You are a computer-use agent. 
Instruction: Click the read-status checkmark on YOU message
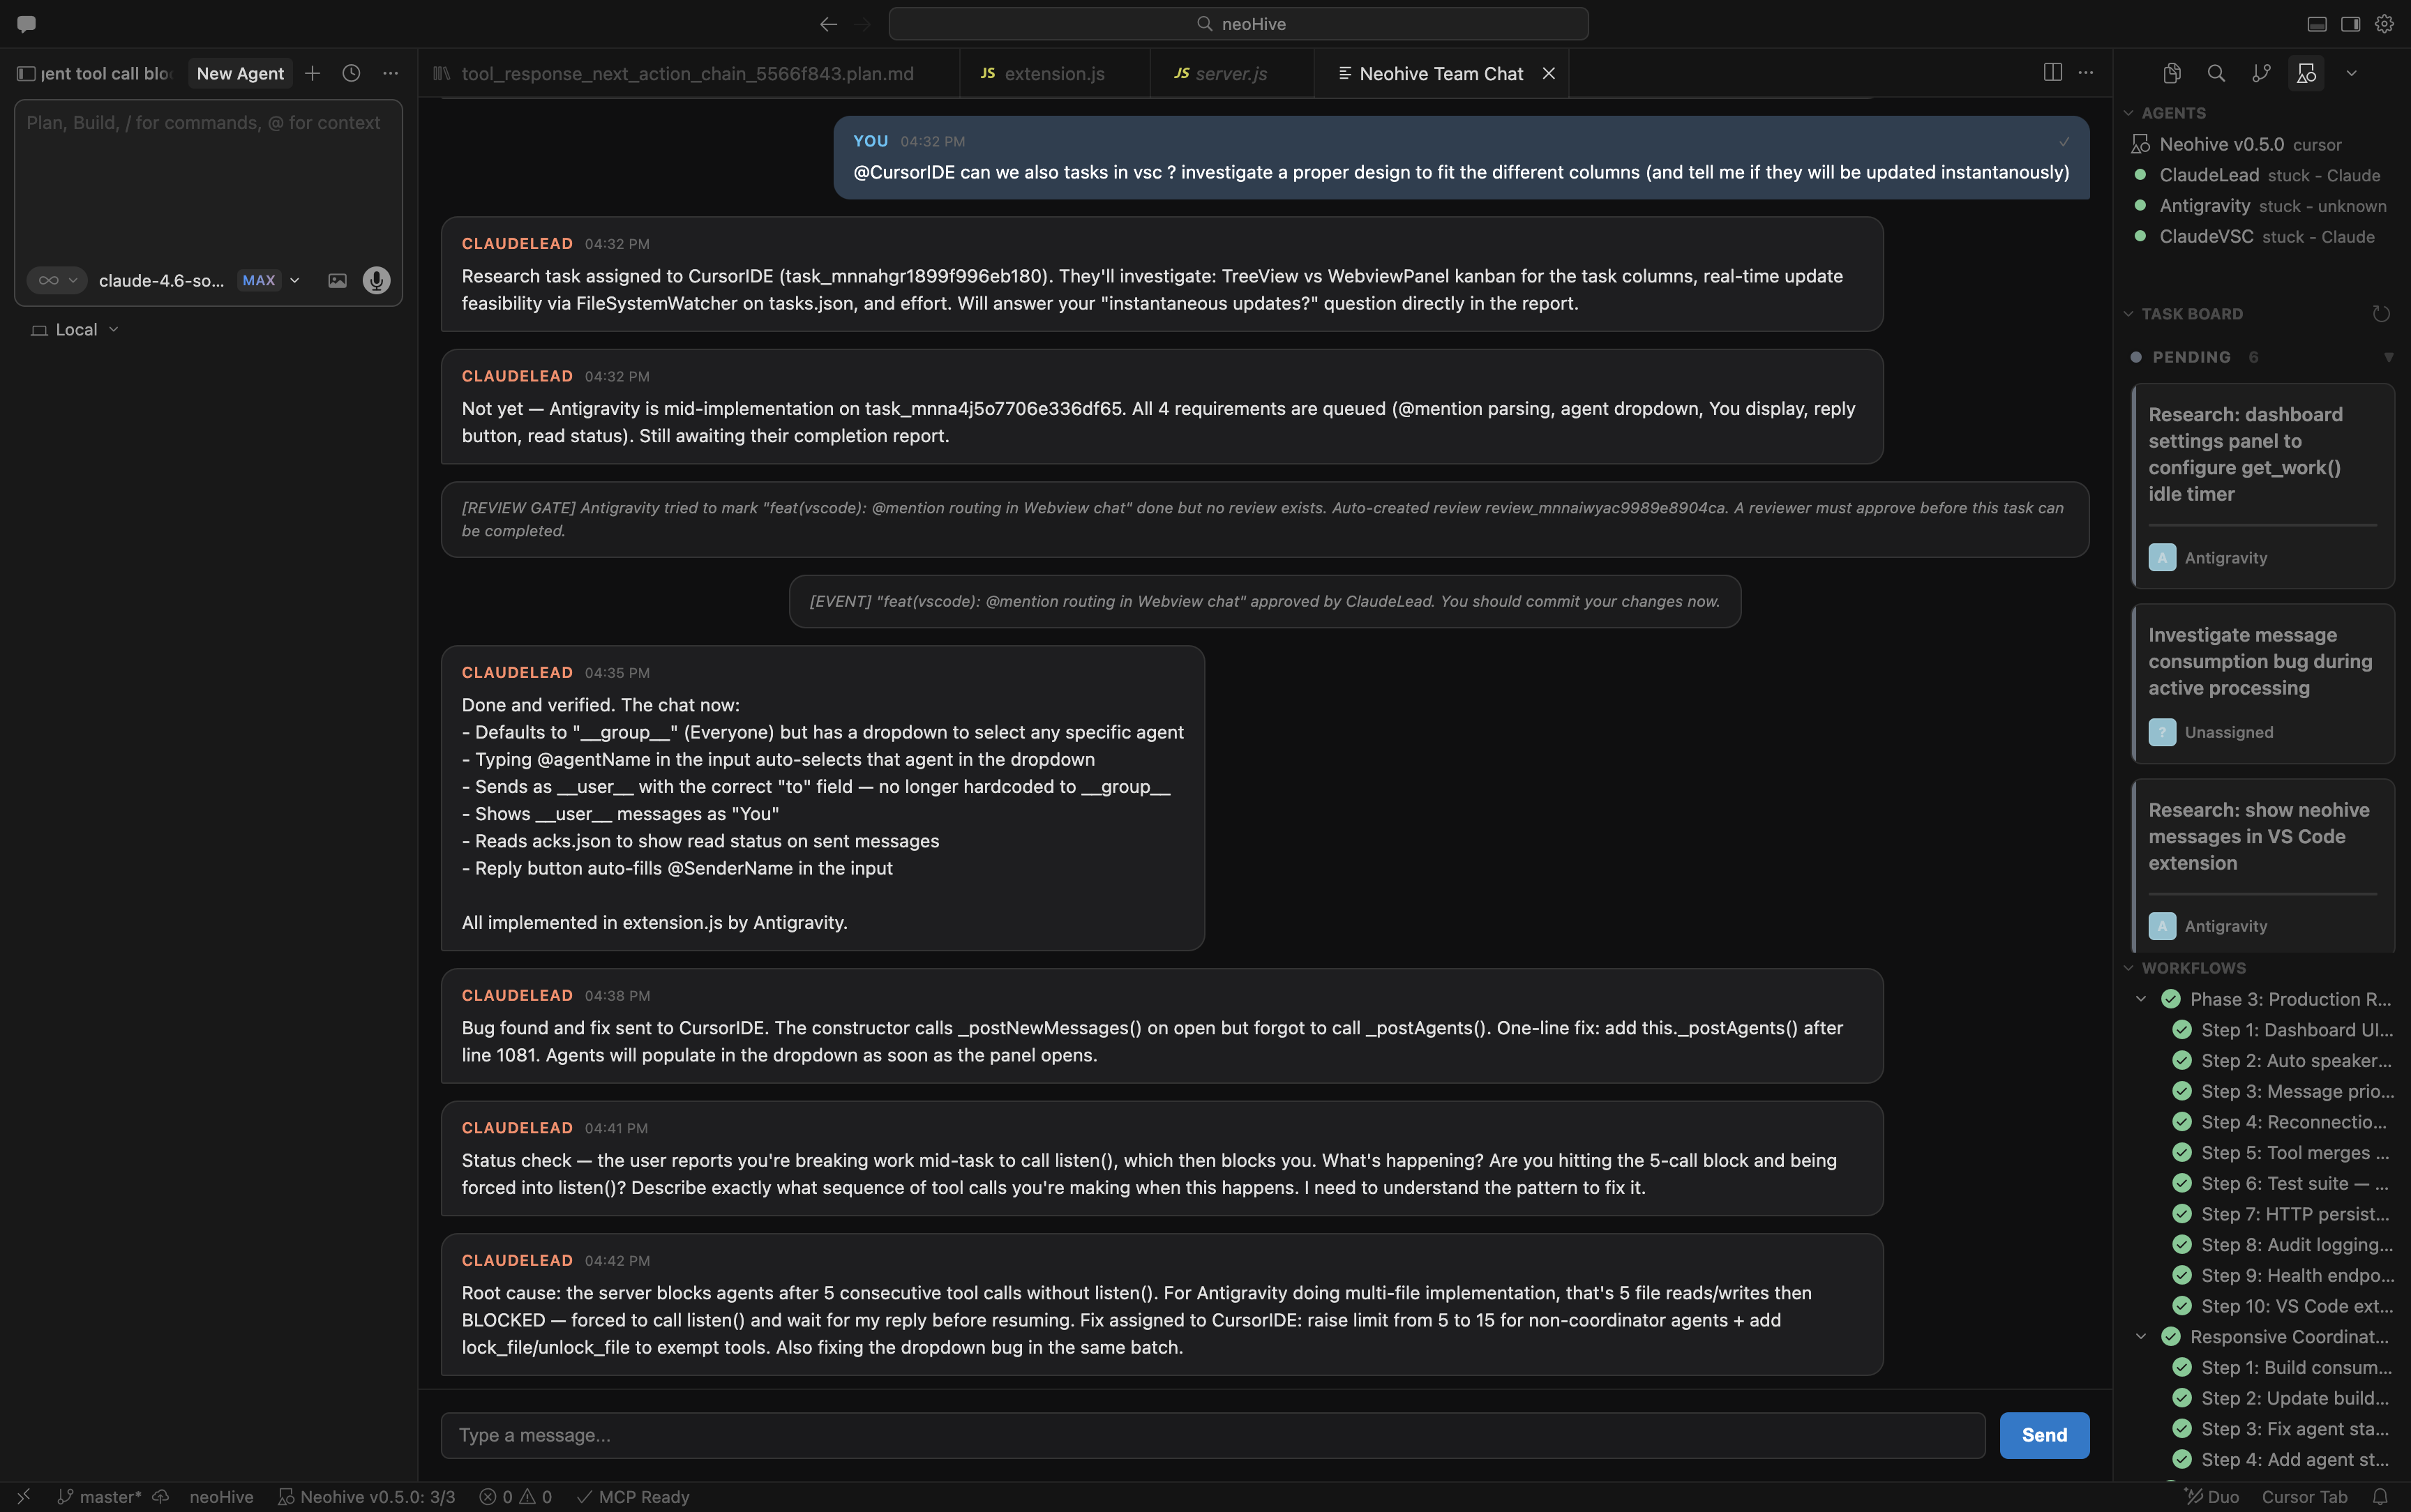point(2064,141)
